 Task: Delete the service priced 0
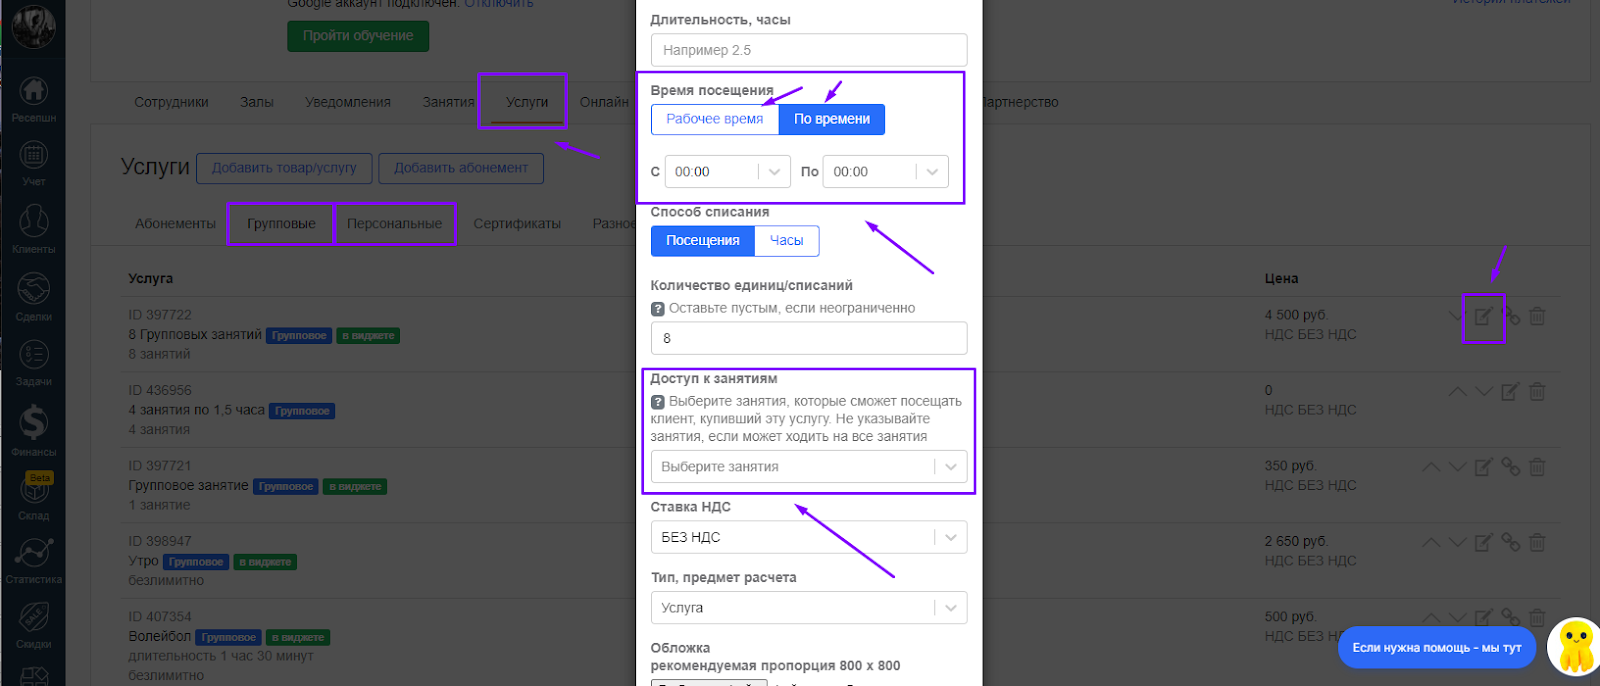pyautogui.click(x=1537, y=392)
